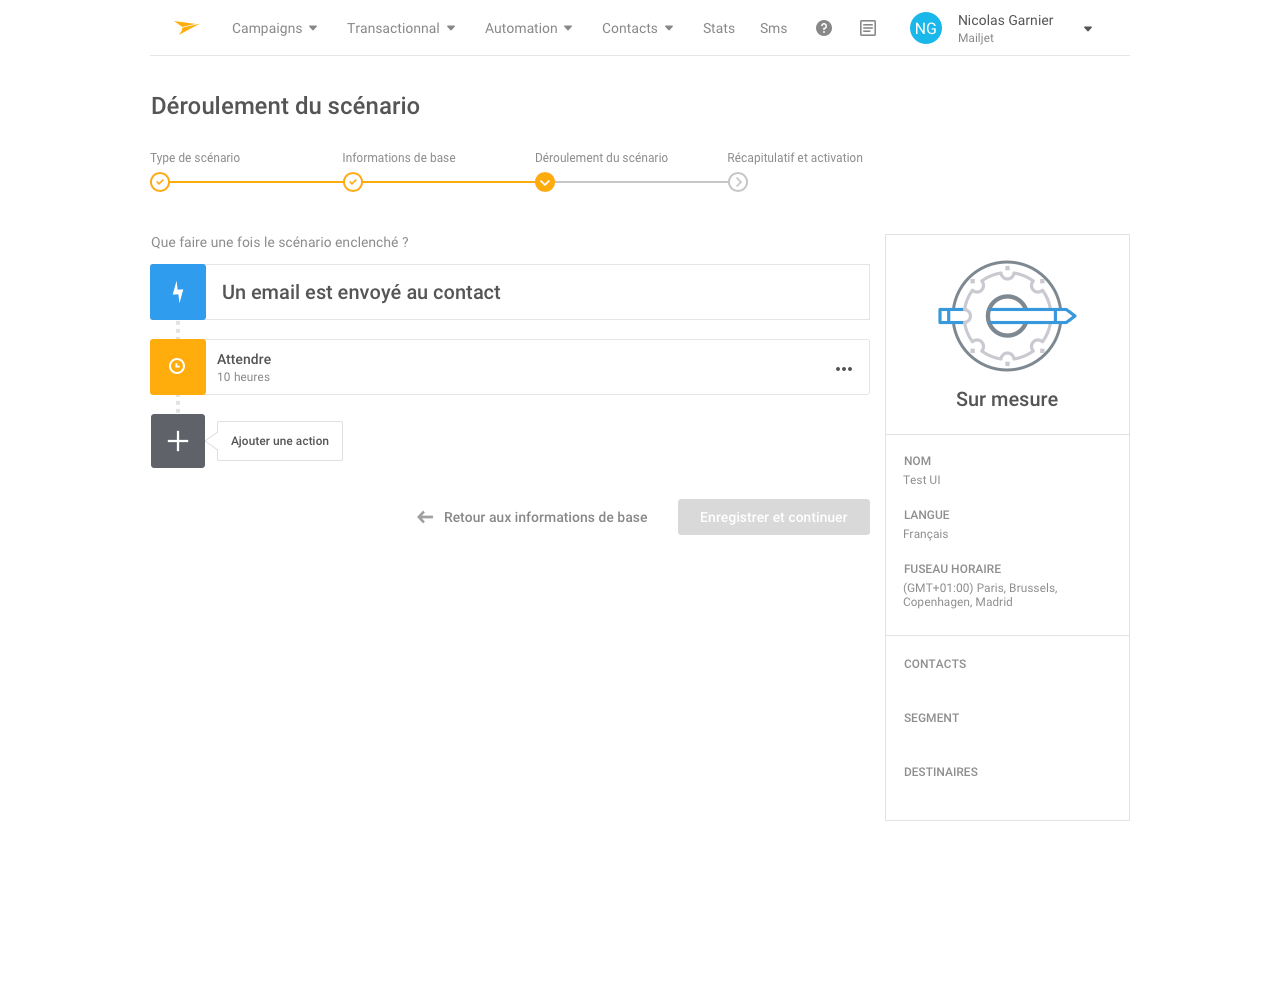Screen dimensions: 1280x993
Task: Expand the Campaigns dropdown menu
Action: [275, 28]
